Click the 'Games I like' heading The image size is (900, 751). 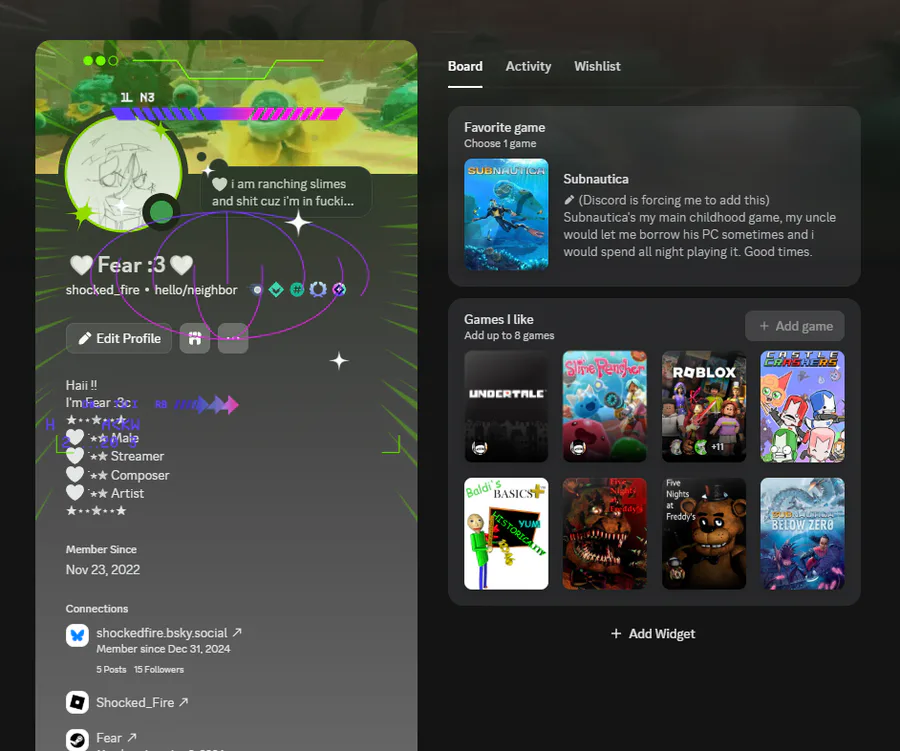point(499,319)
